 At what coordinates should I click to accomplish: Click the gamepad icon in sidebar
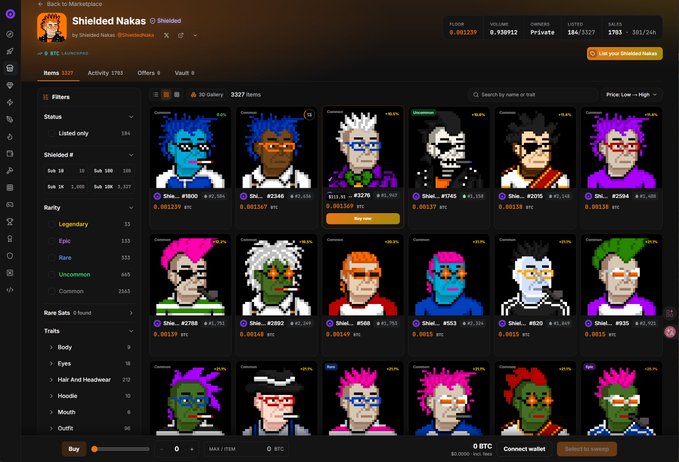coord(10,204)
